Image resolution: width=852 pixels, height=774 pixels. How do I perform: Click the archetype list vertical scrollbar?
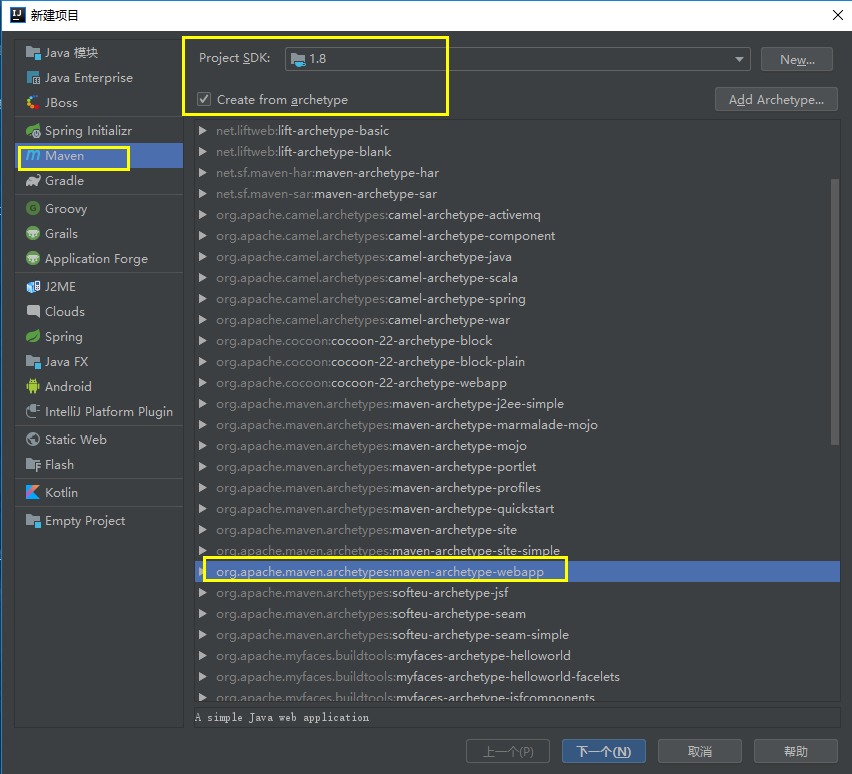(x=835, y=311)
